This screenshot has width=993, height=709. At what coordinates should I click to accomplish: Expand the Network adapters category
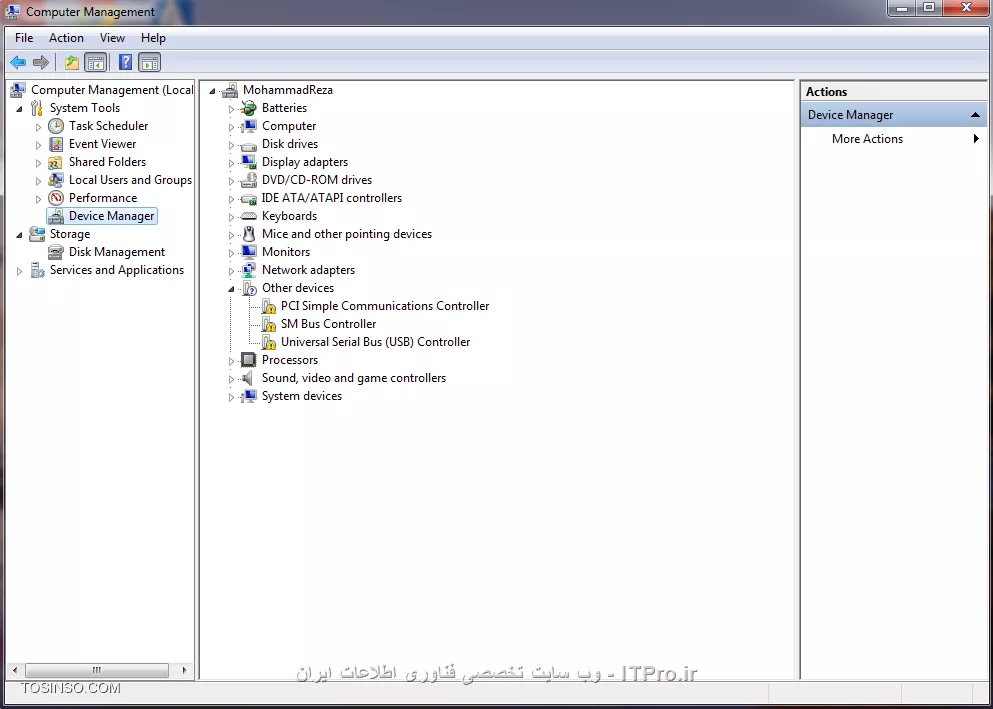(231, 271)
